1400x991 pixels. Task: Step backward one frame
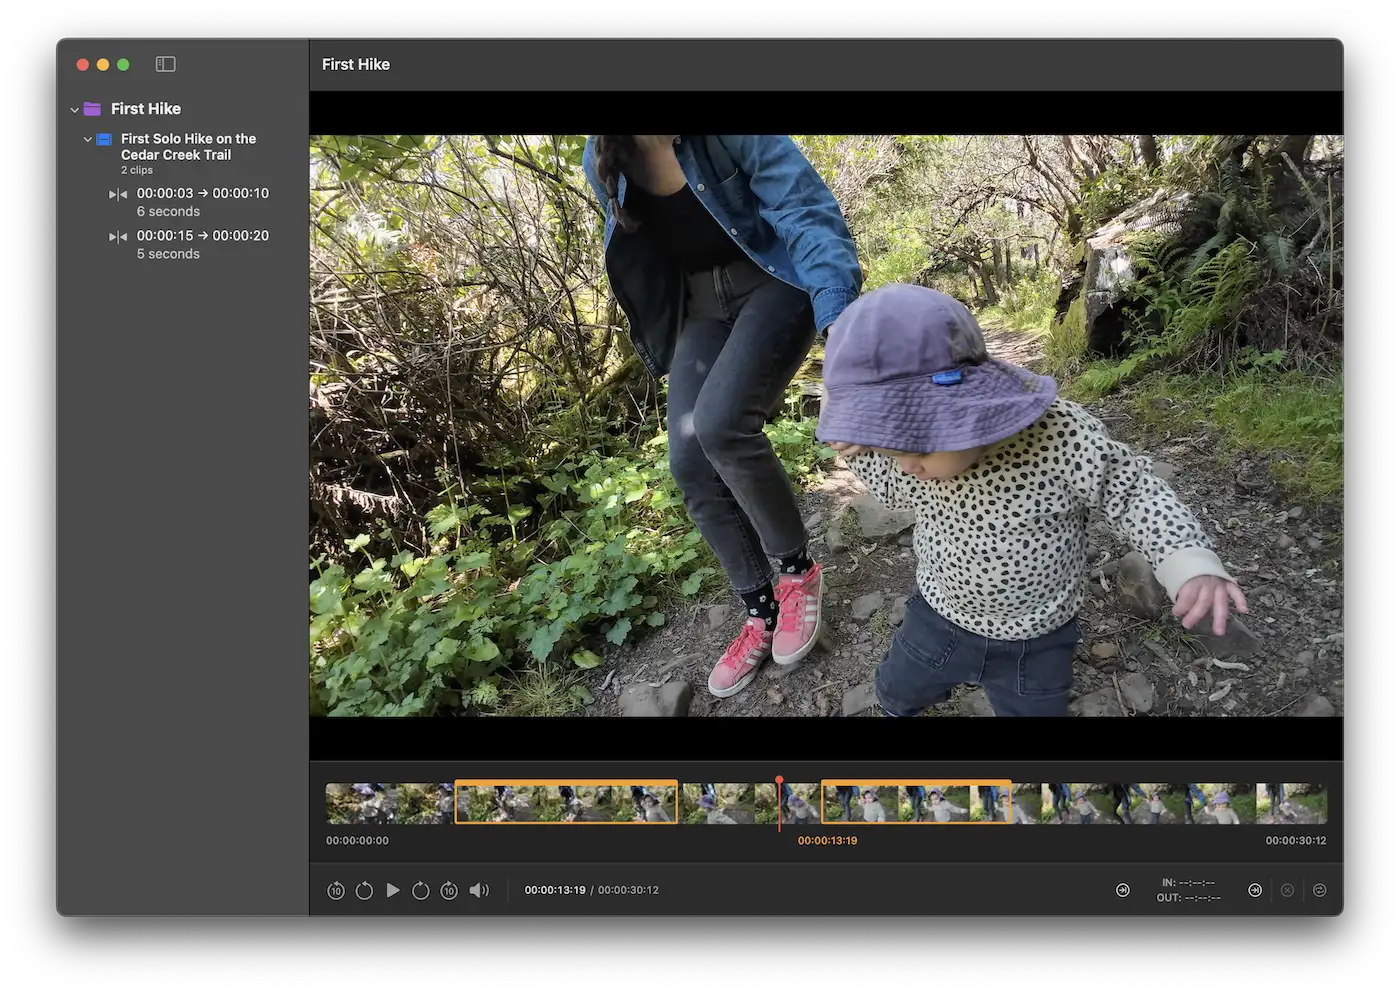364,890
